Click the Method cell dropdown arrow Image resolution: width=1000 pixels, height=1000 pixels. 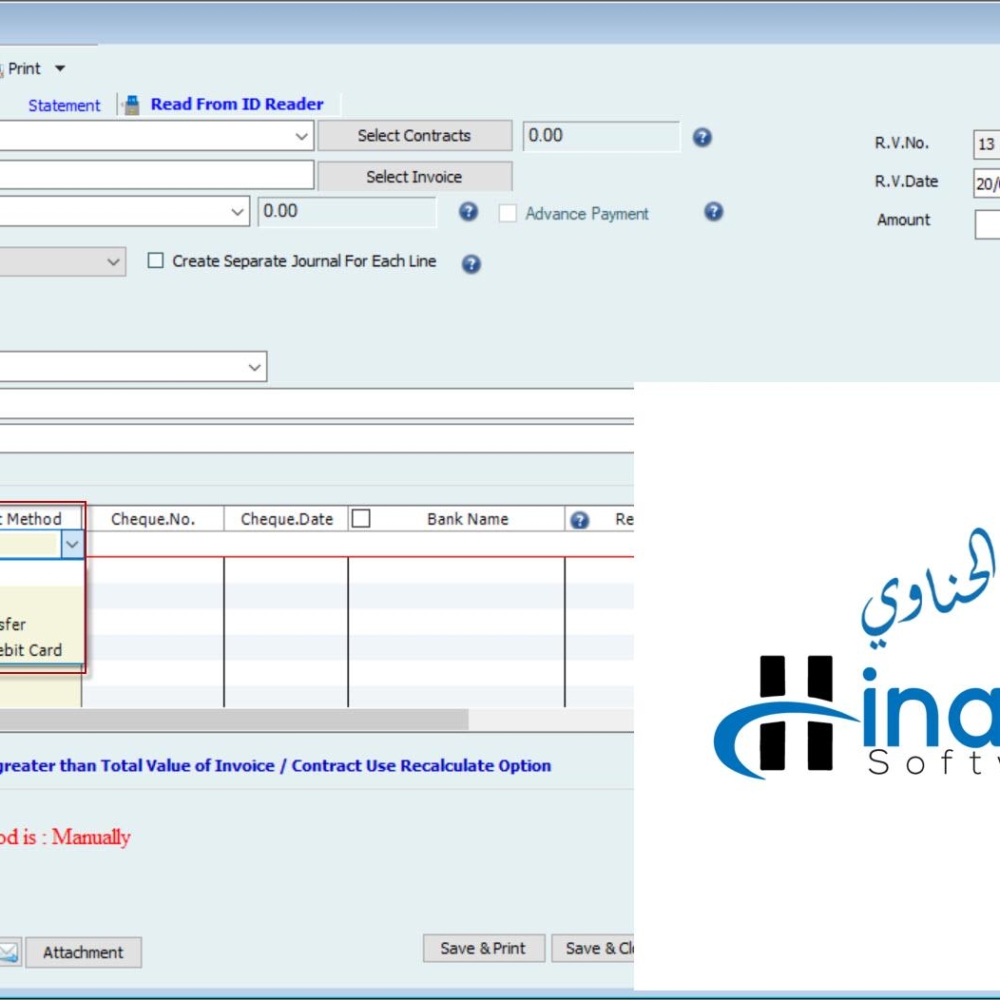tap(72, 545)
